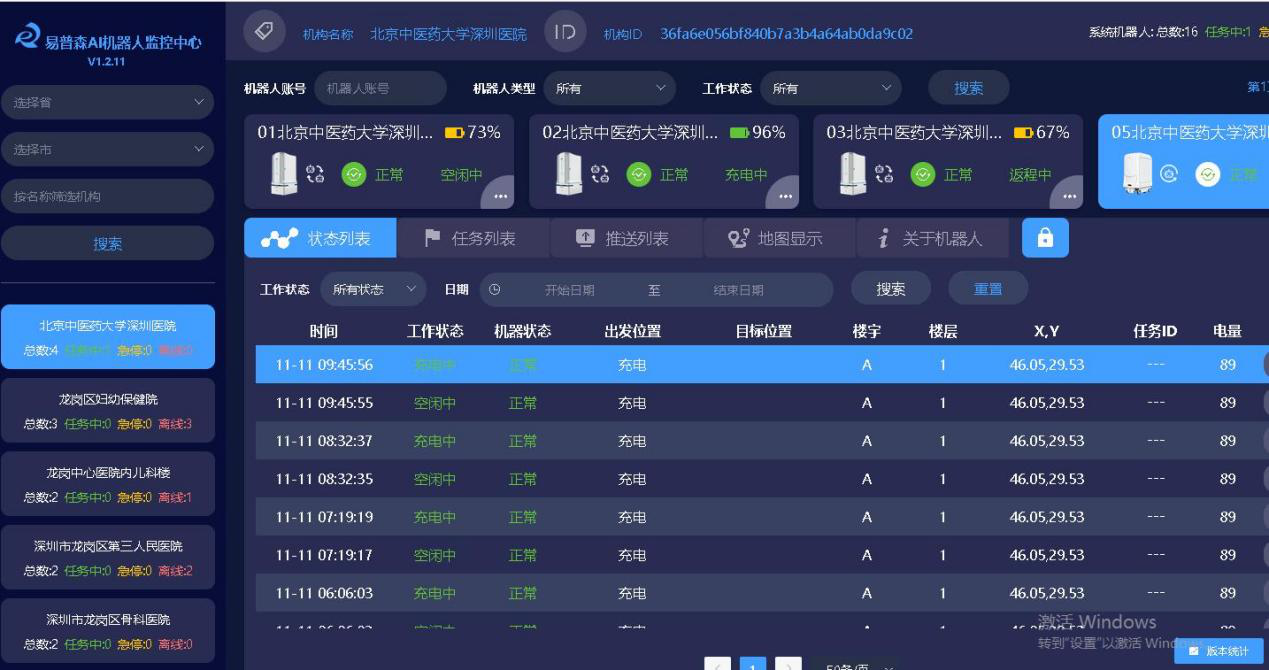Click the robot image on card 01

pyautogui.click(x=284, y=174)
